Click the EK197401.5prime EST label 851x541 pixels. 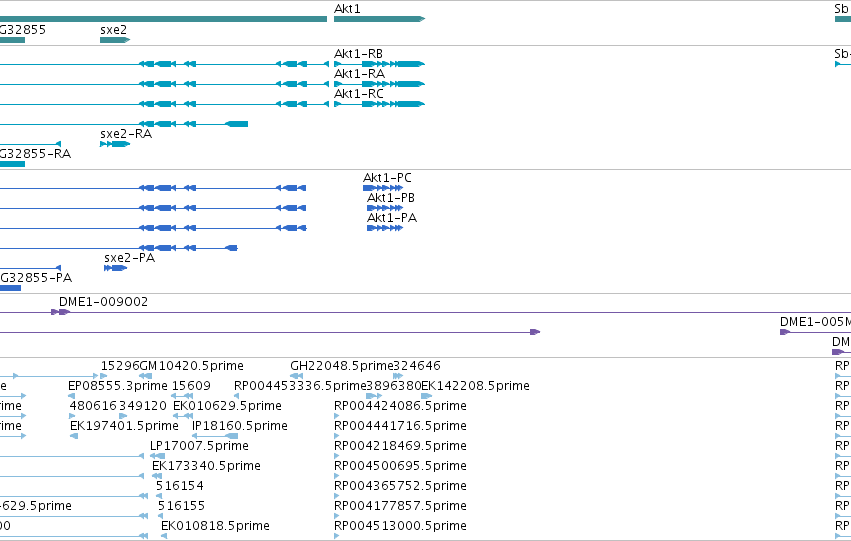pos(124,426)
